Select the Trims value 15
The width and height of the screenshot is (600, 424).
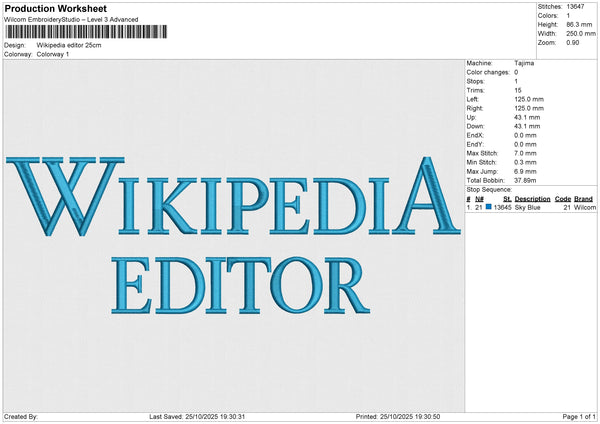tap(518, 90)
